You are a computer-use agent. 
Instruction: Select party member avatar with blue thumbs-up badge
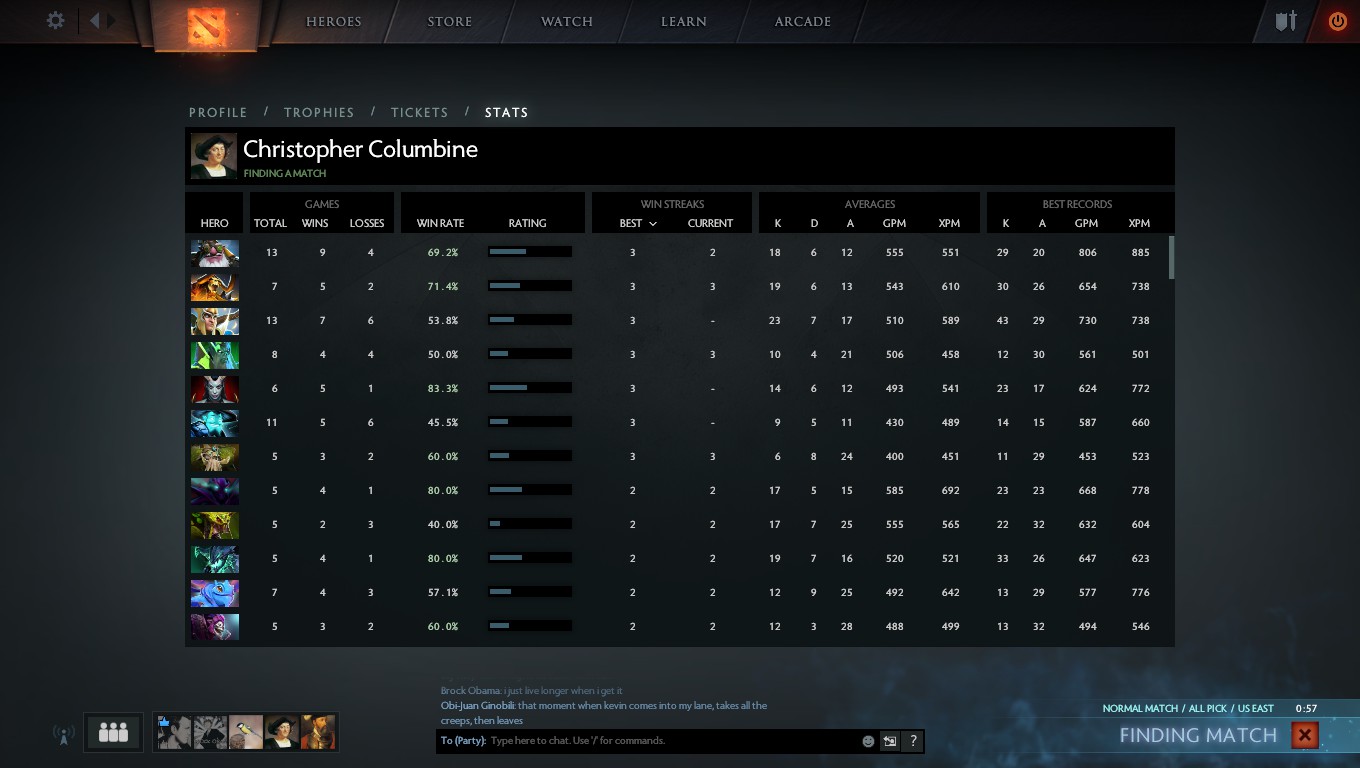(x=174, y=733)
